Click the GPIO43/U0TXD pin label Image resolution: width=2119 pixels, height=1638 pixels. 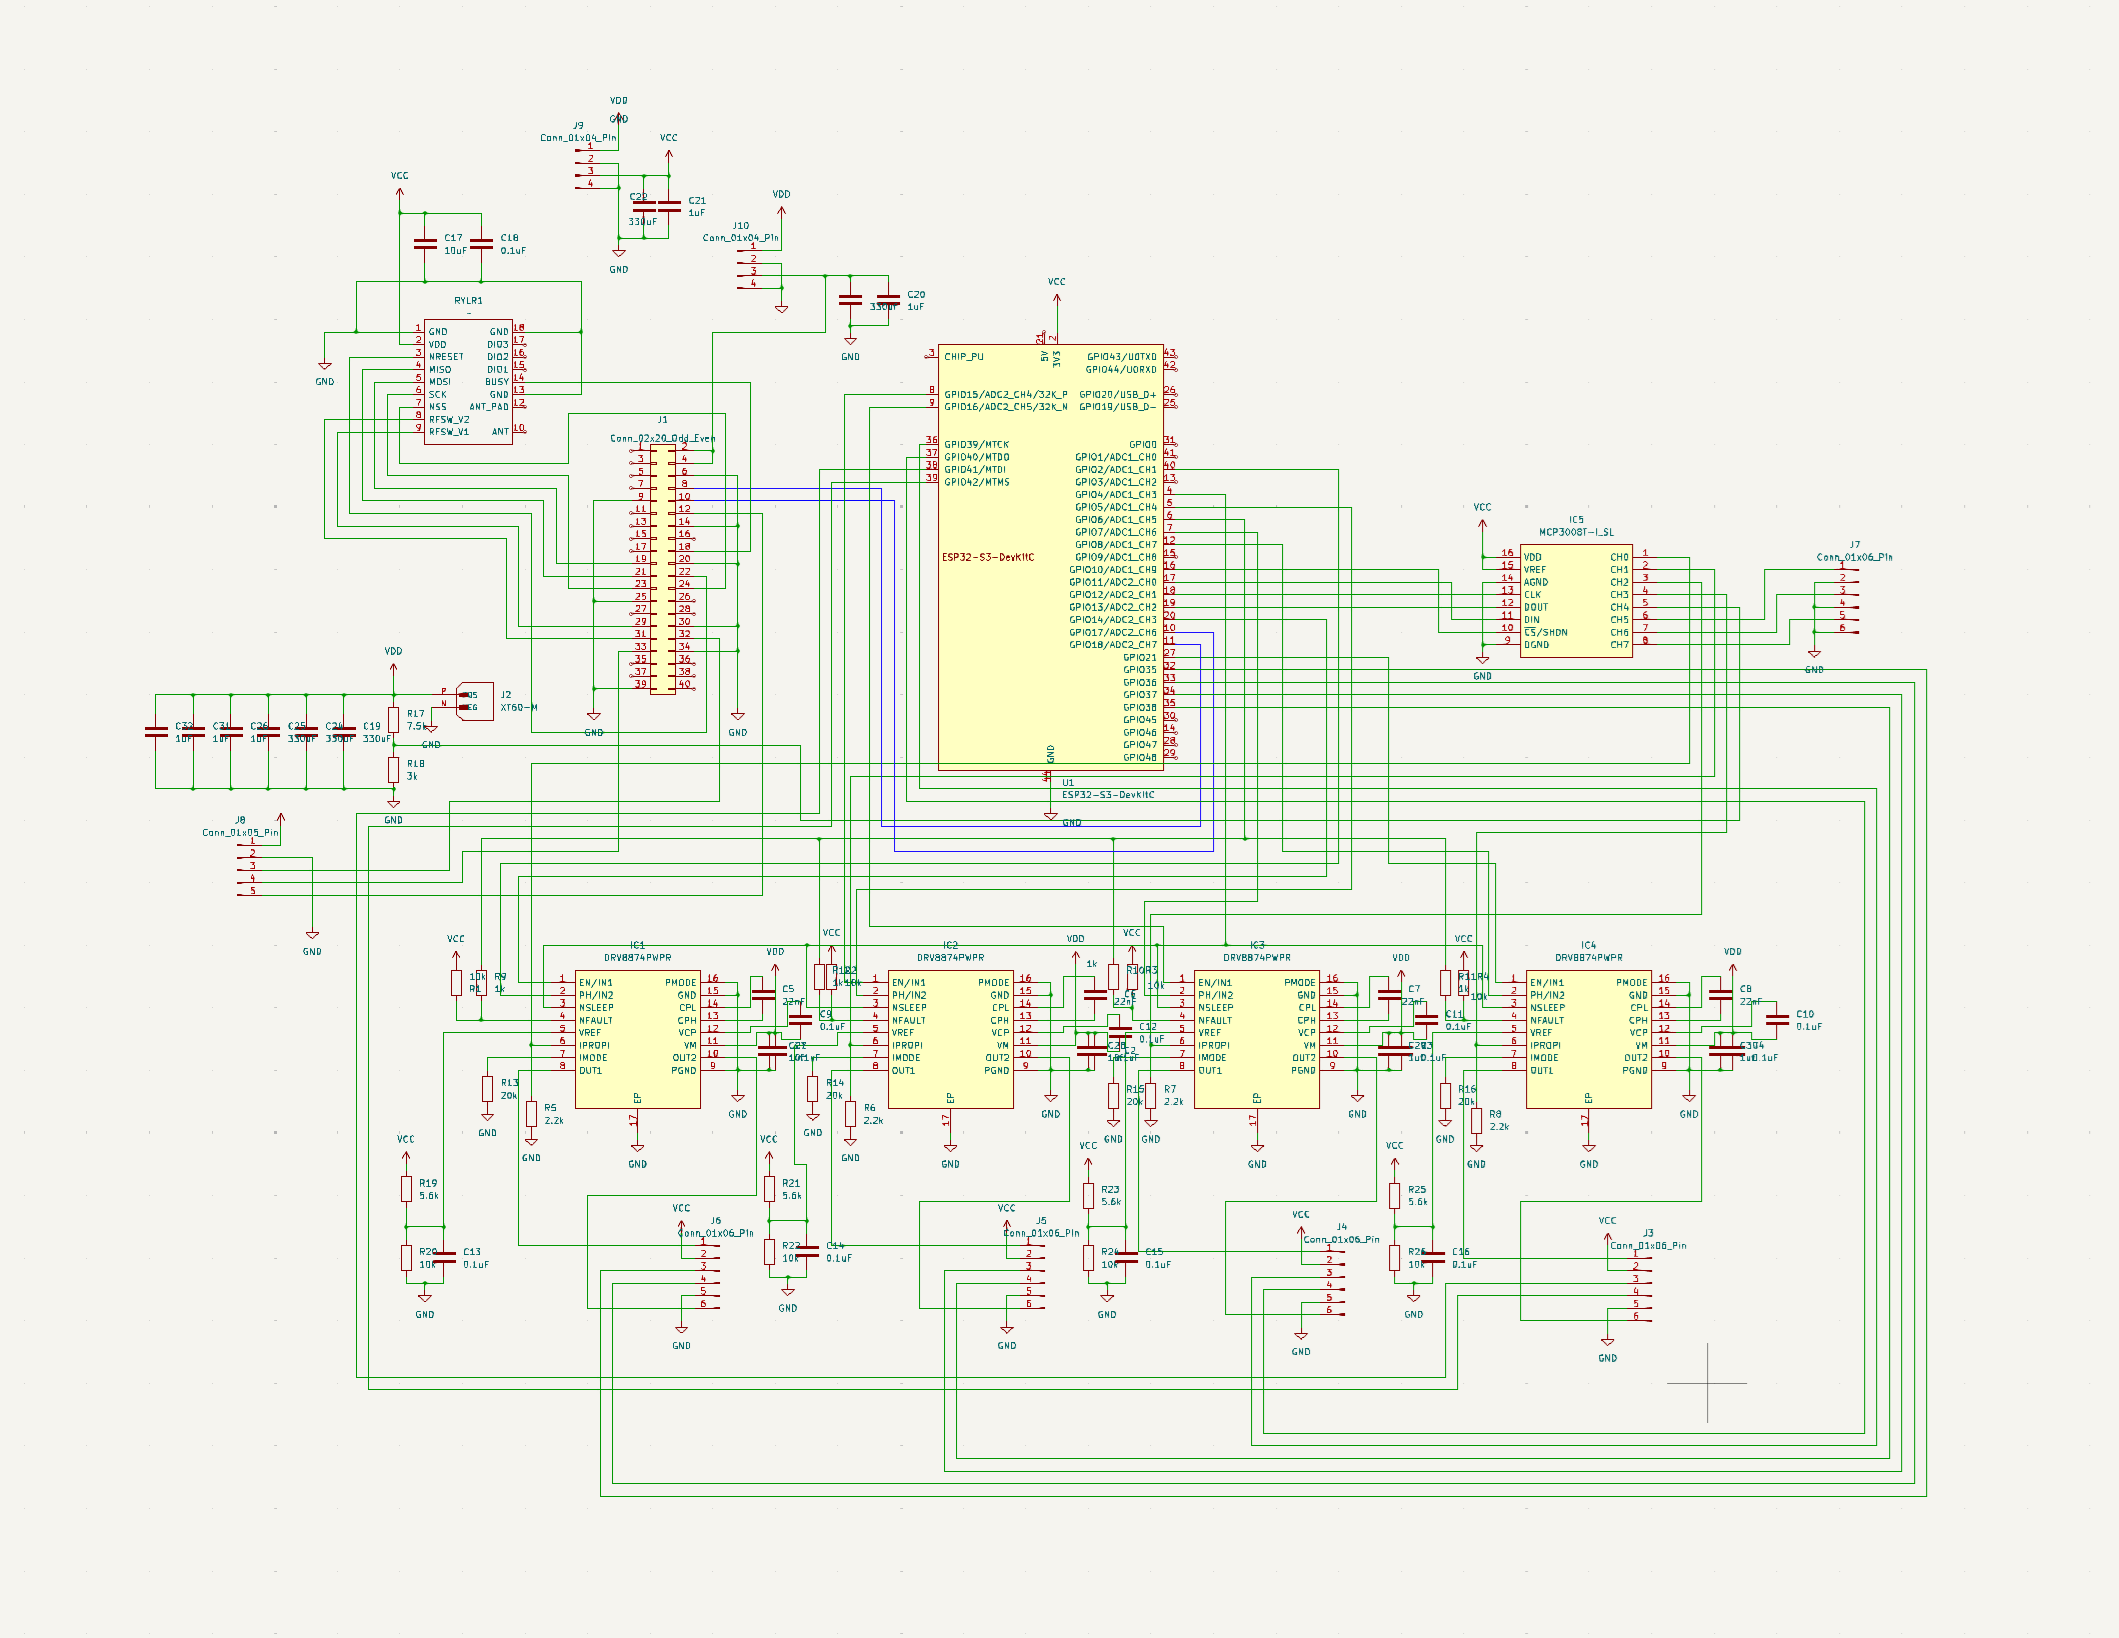click(1122, 357)
